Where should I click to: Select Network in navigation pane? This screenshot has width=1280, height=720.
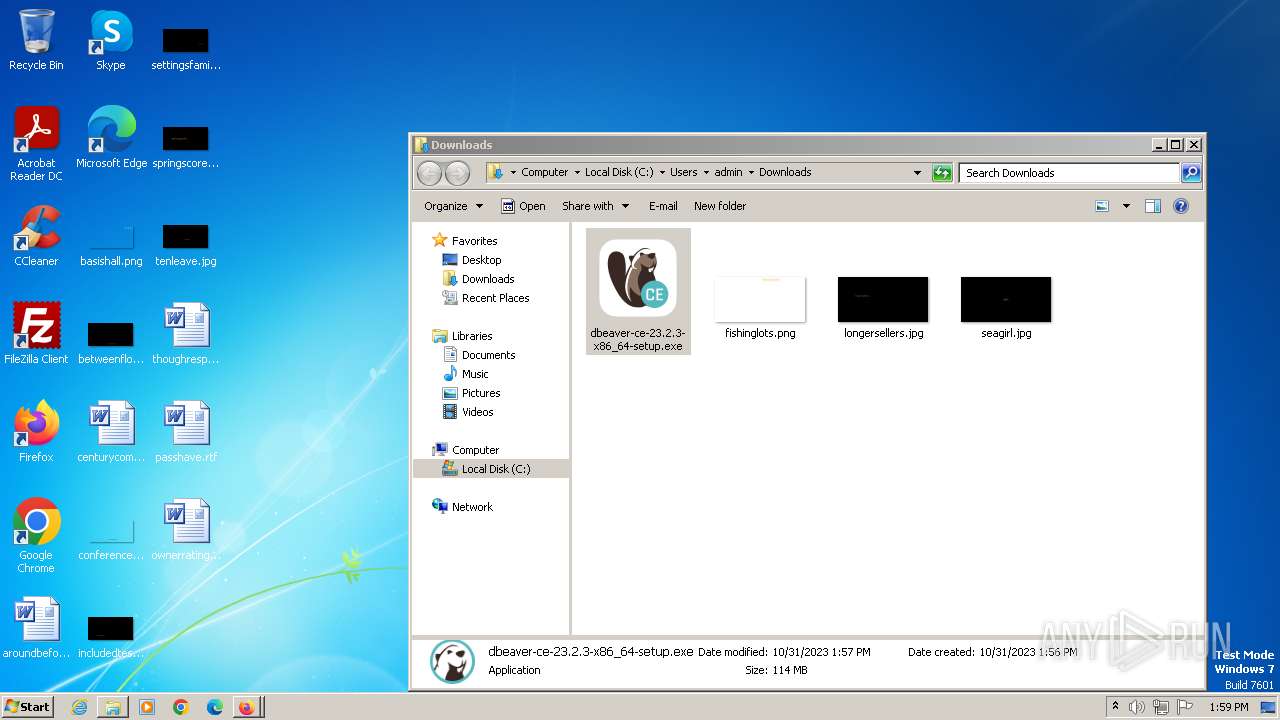point(472,507)
